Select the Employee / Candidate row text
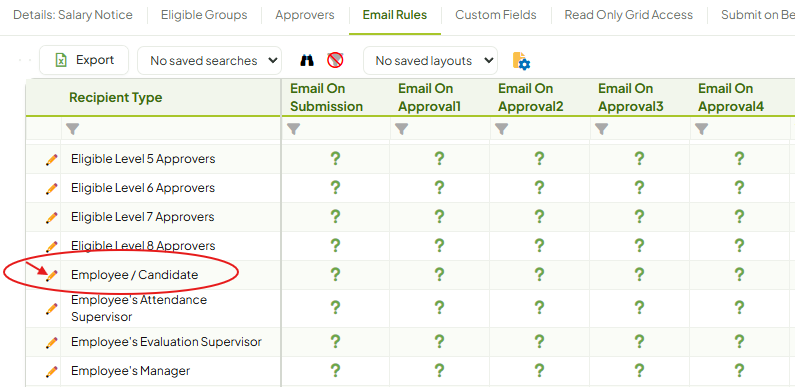The image size is (795, 387). tap(134, 275)
